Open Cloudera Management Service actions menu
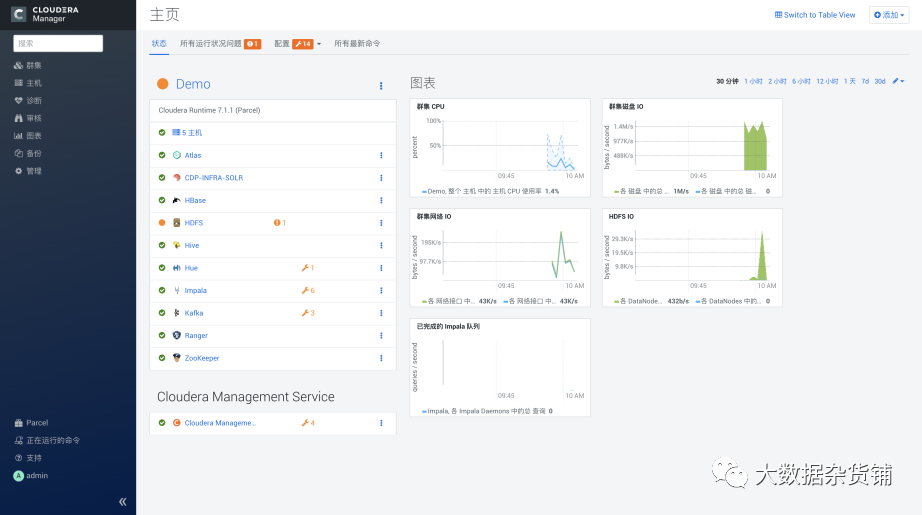This screenshot has height=515, width=922. coord(381,423)
